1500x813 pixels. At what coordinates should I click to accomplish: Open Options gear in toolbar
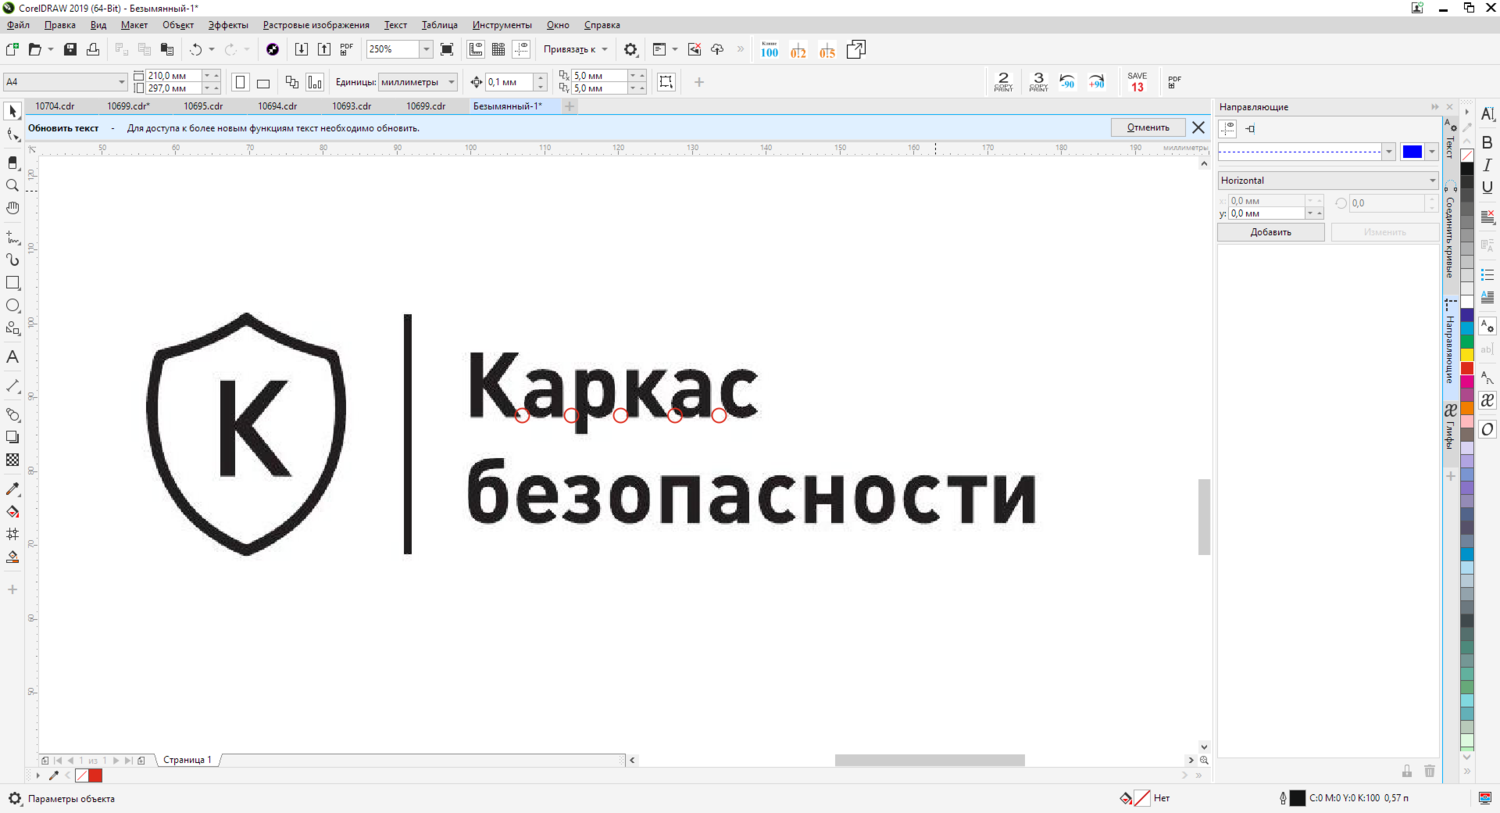pyautogui.click(x=631, y=49)
